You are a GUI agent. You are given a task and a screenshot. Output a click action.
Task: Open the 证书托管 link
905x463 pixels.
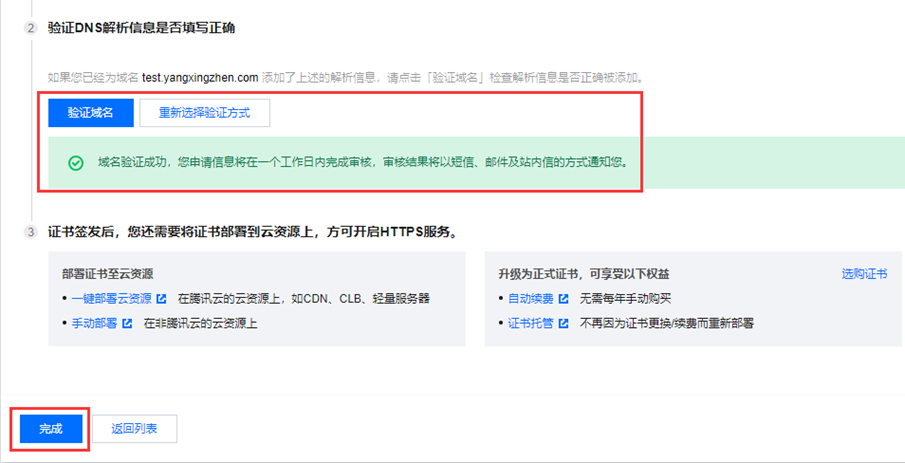pos(530,323)
